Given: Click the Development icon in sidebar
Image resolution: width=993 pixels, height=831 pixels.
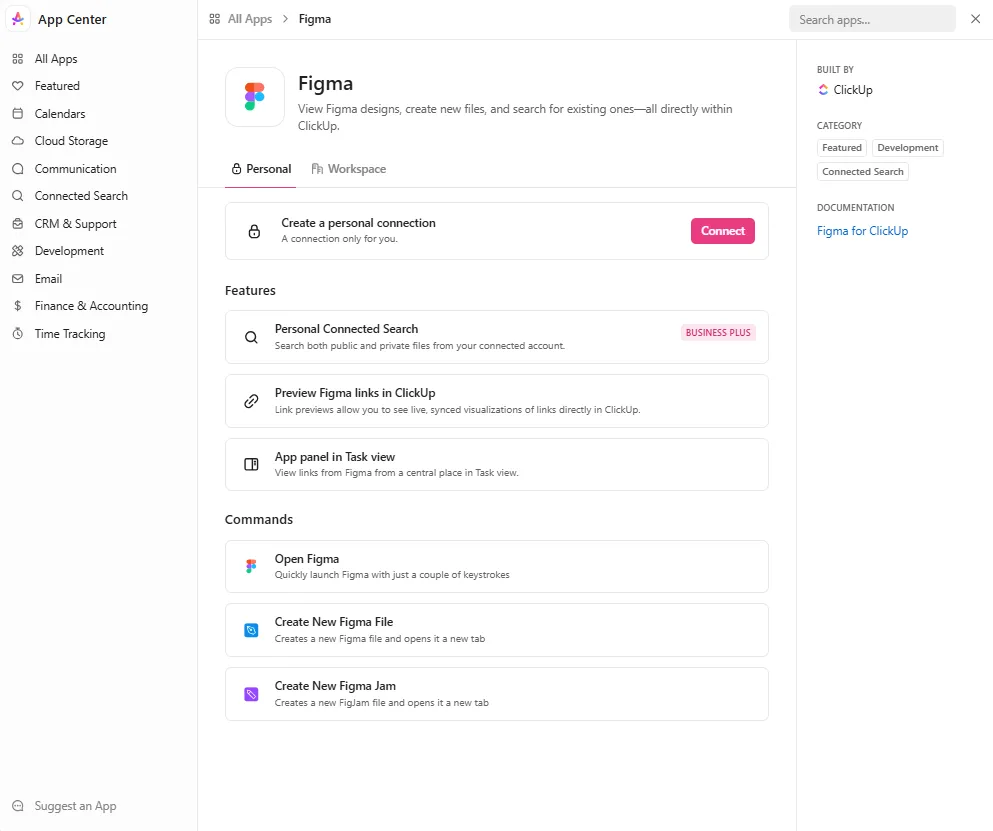Looking at the screenshot, I should click(18, 251).
